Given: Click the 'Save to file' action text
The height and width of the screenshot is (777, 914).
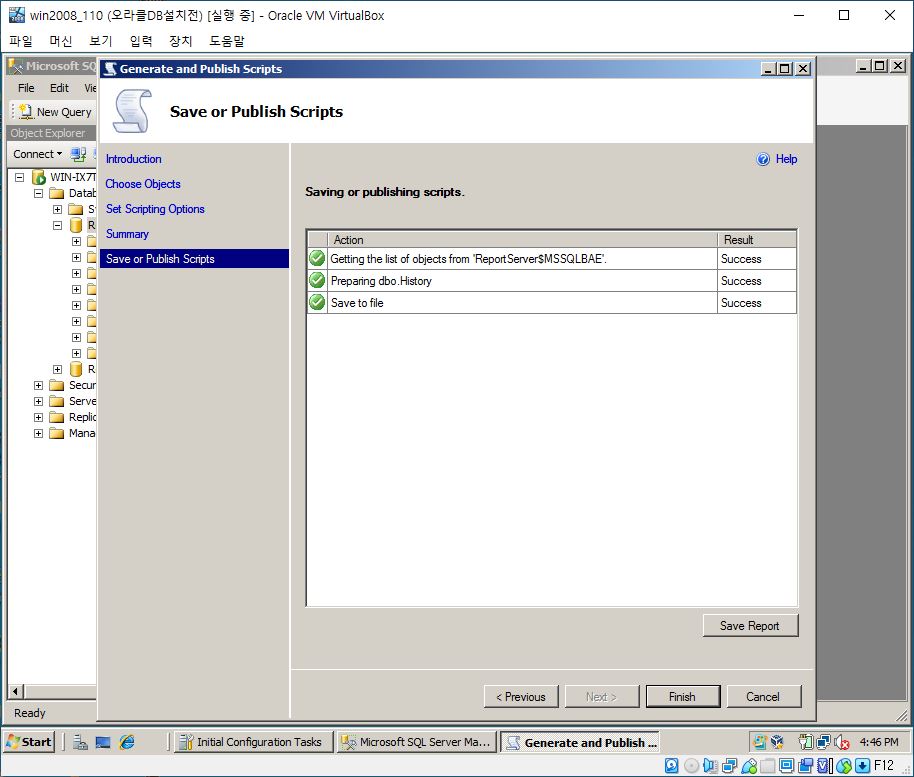Looking at the screenshot, I should tap(357, 303).
